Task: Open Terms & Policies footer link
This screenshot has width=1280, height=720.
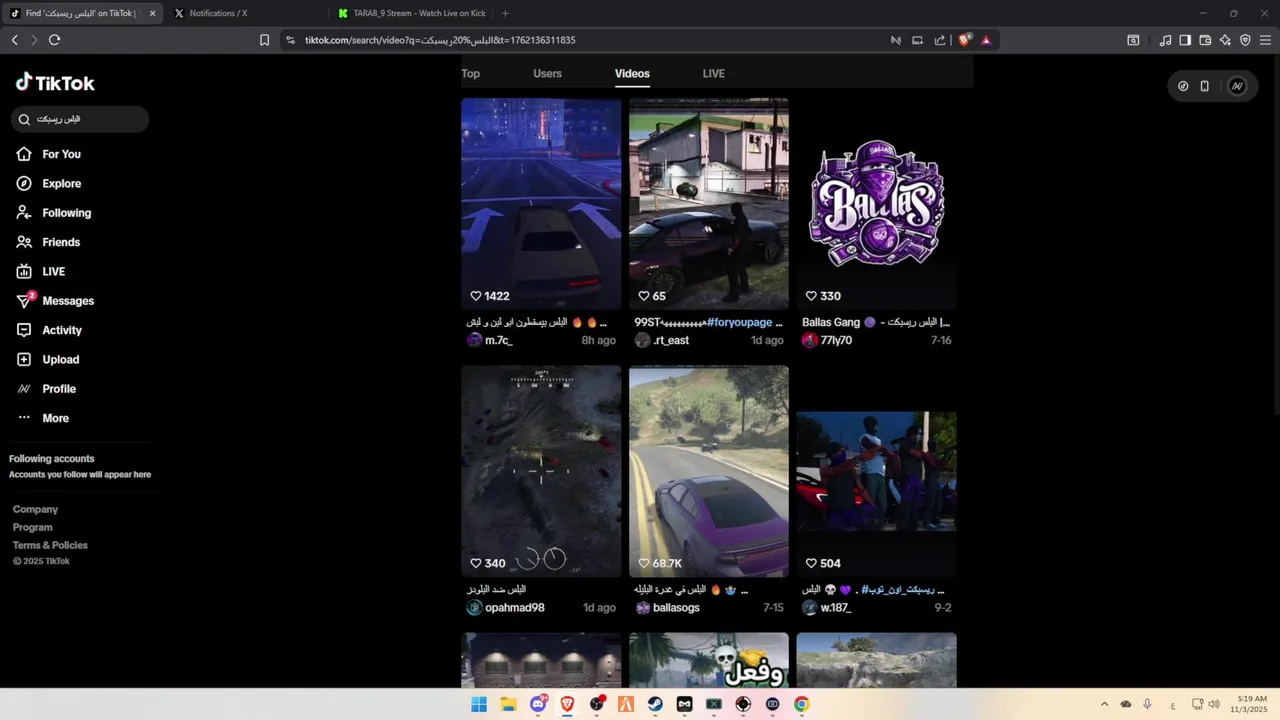Action: (50, 545)
